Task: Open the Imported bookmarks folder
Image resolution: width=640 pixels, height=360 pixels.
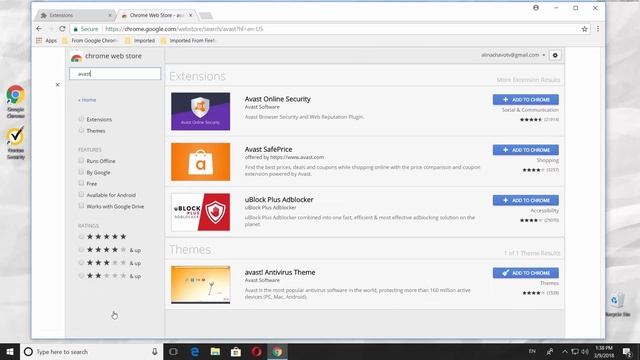Action: (x=140, y=40)
